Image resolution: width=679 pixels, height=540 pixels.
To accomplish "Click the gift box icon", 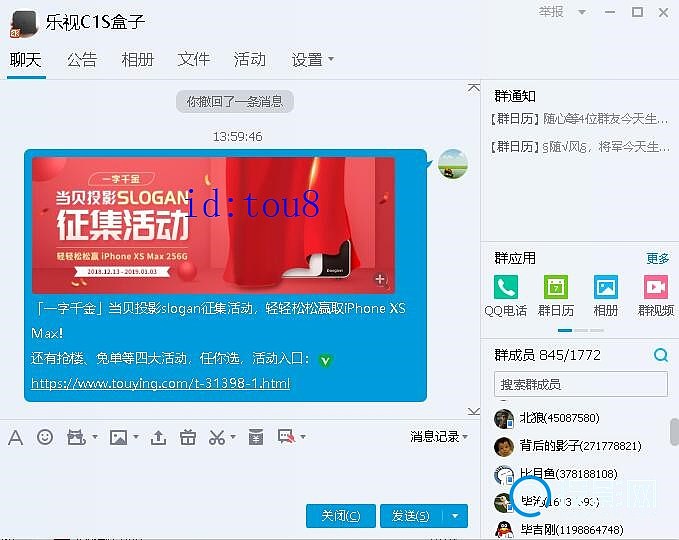I will coord(188,437).
